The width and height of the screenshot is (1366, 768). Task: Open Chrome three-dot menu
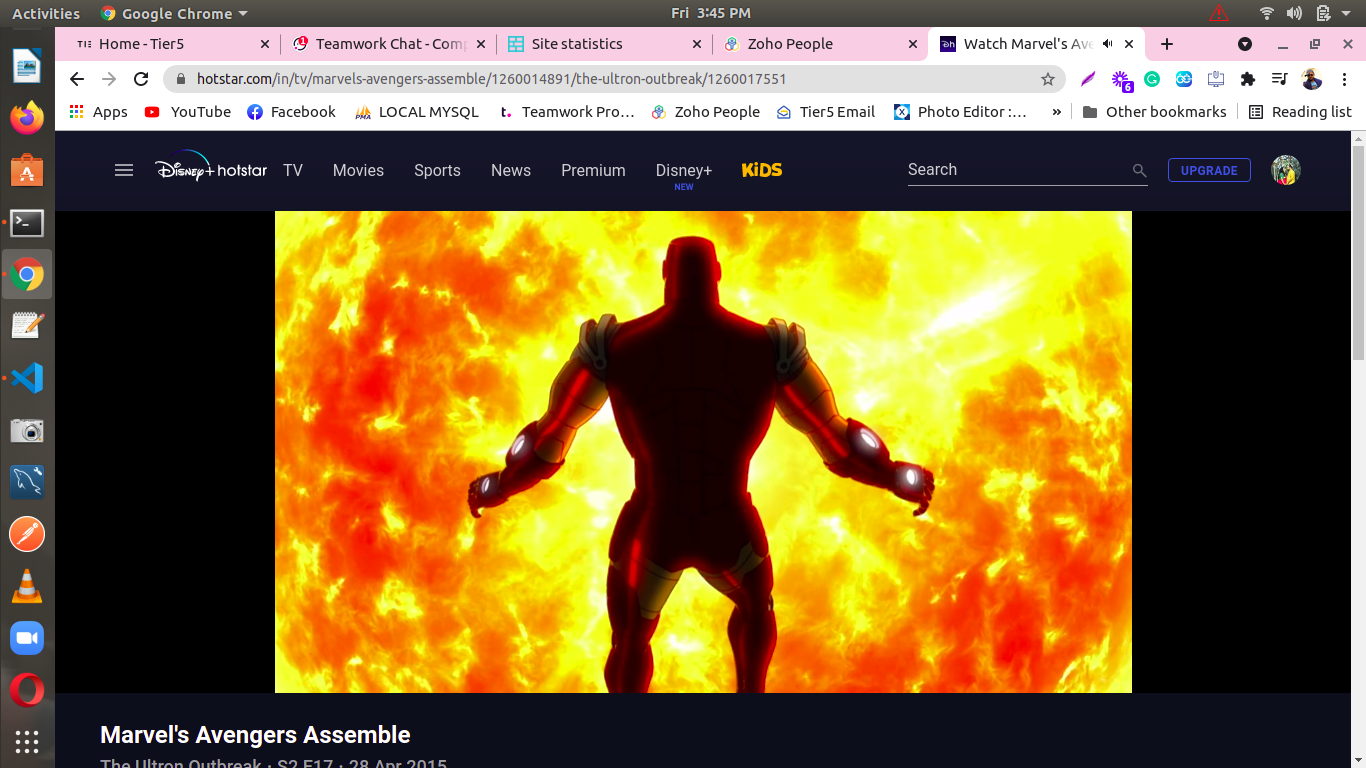pos(1345,79)
